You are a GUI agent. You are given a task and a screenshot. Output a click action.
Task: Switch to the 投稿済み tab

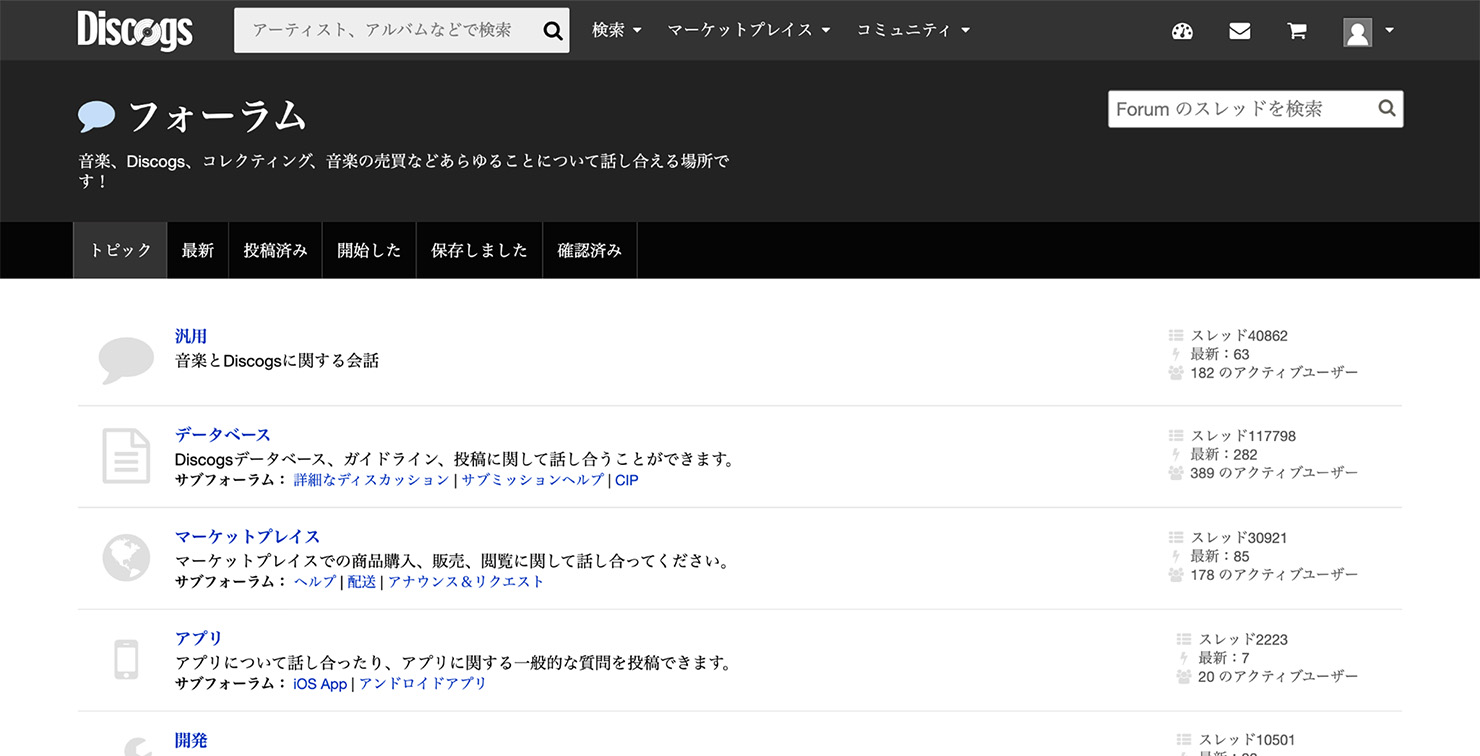tap(275, 250)
